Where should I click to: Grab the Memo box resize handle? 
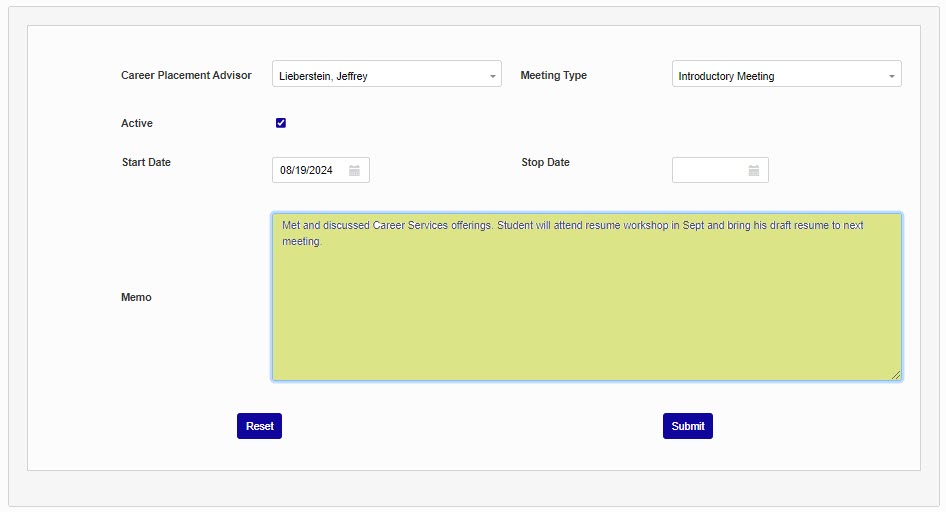tap(896, 375)
